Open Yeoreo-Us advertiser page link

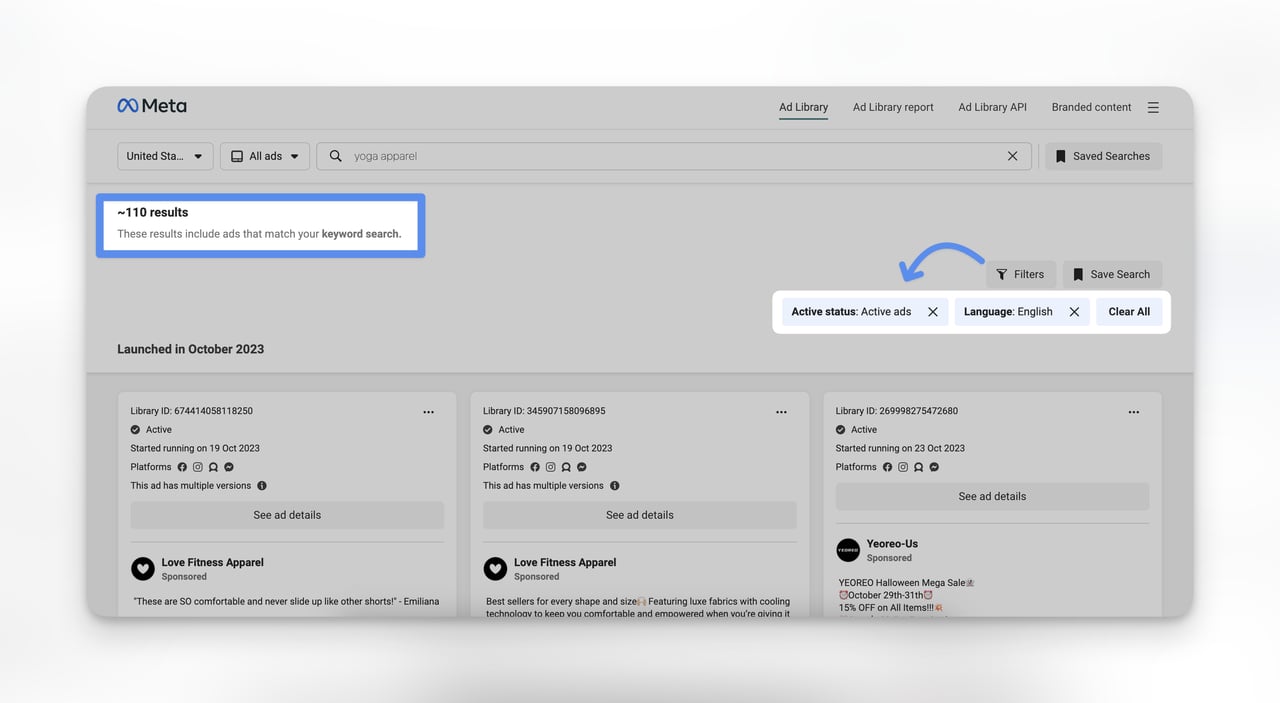point(892,544)
